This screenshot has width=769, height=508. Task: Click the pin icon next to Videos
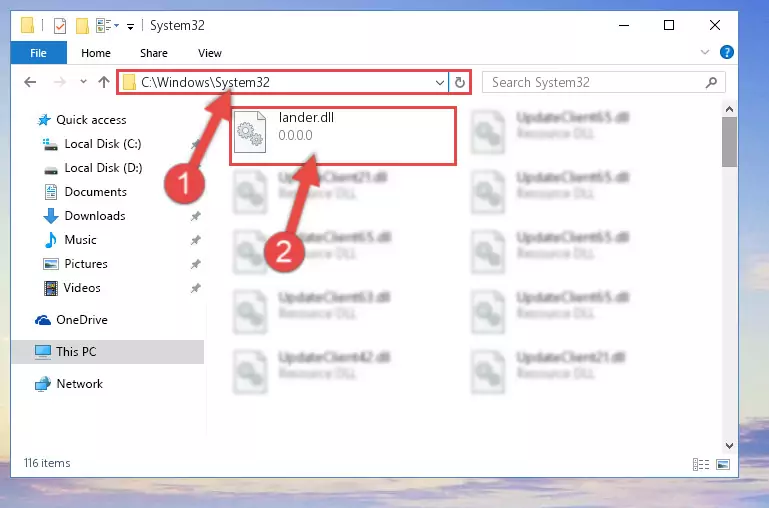(195, 288)
